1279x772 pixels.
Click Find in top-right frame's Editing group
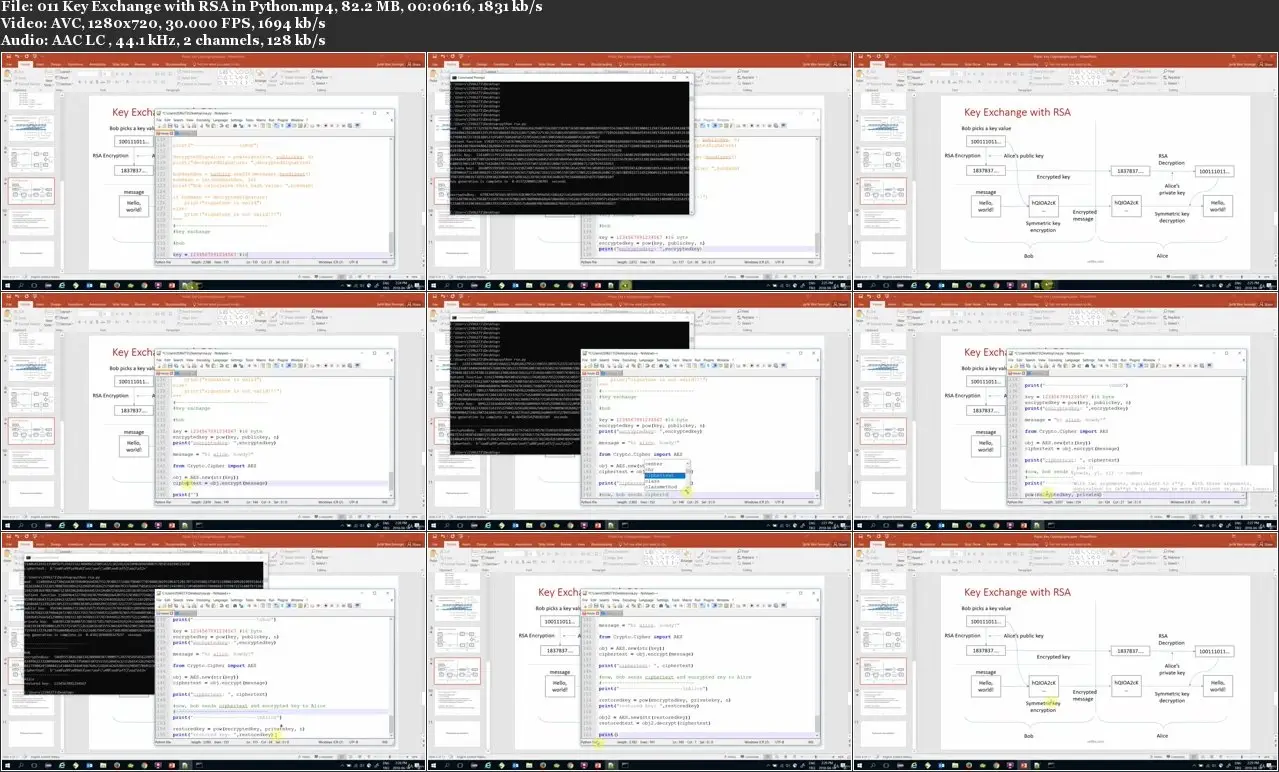pos(1169,71)
